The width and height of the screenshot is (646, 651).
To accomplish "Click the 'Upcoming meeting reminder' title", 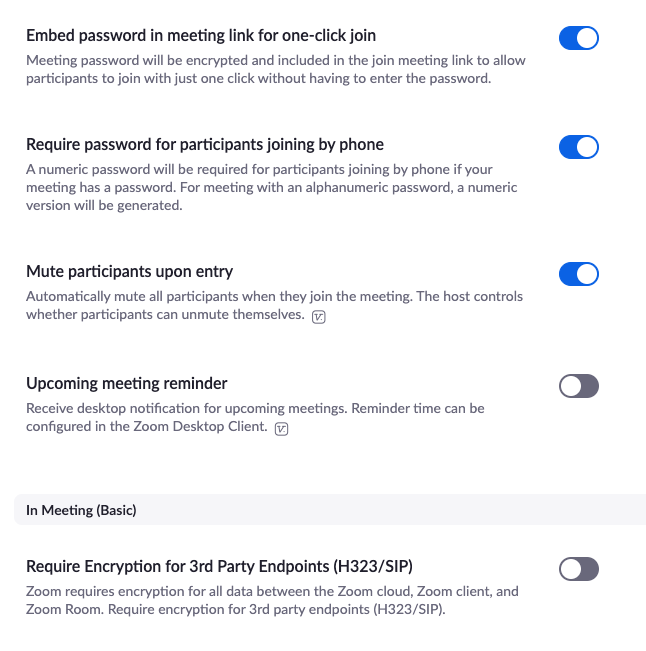I will (127, 383).
